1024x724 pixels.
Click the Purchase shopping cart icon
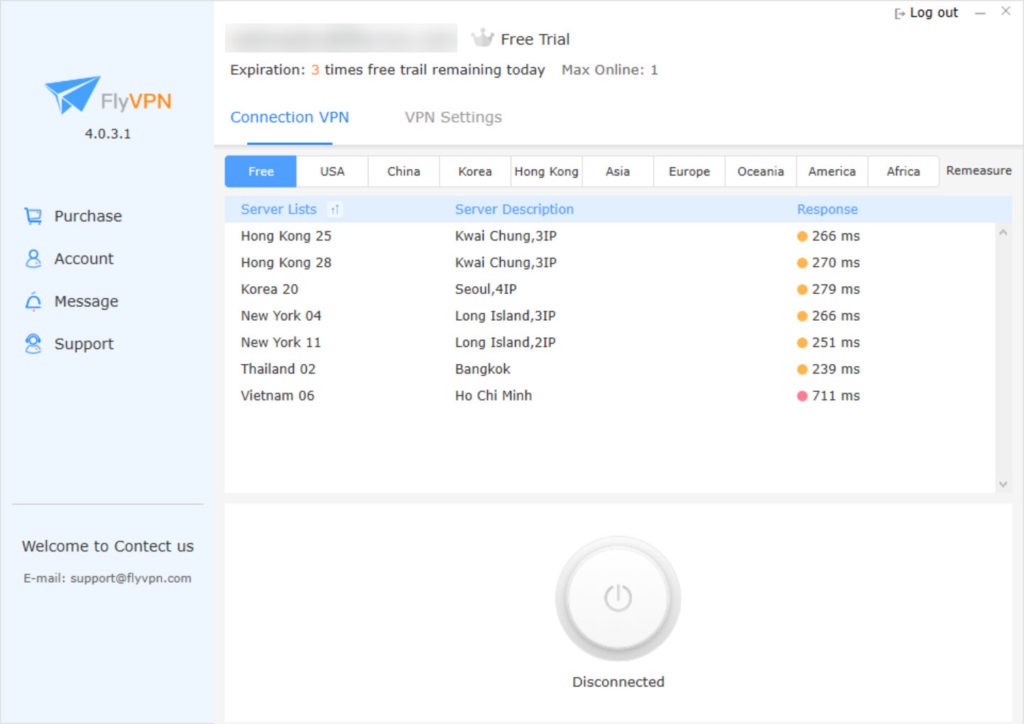(x=33, y=216)
